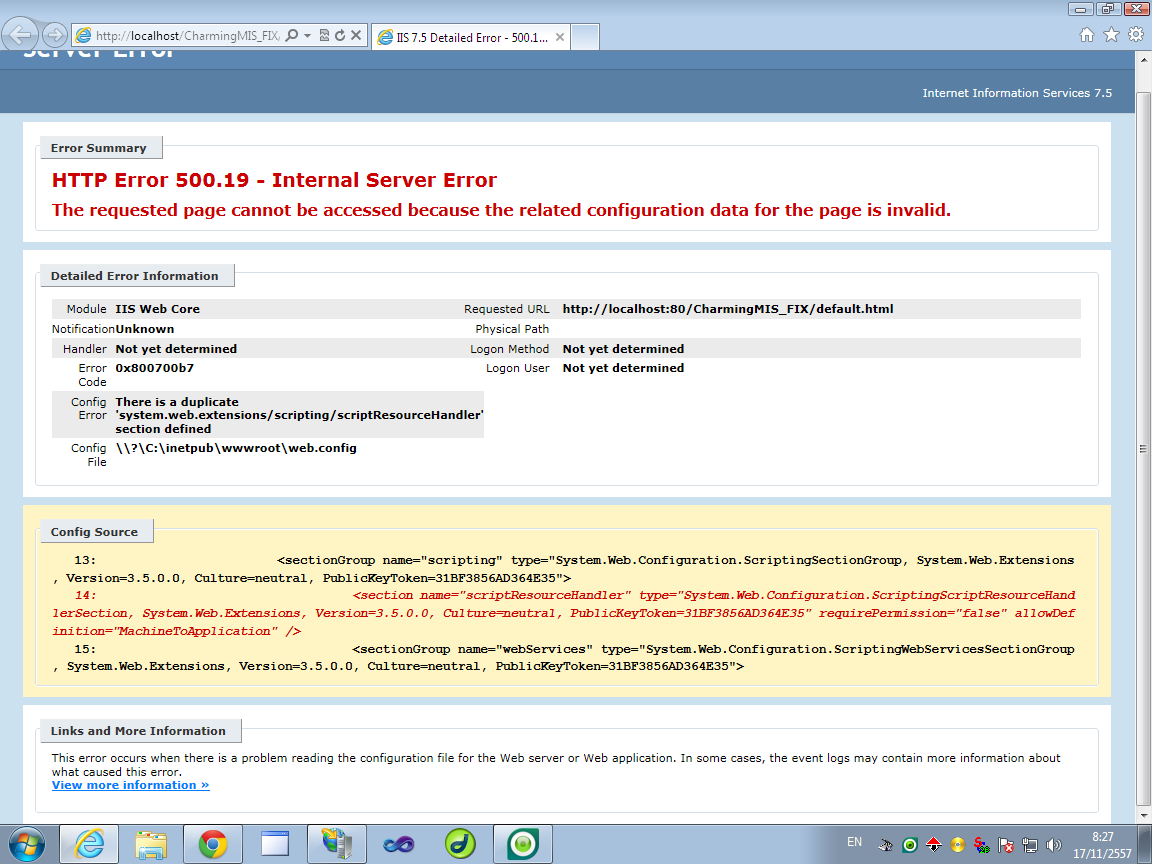Viewport: 1152px width, 864px height.
Task: Select the IIS 7.5 Detailed Error tab
Action: click(462, 37)
